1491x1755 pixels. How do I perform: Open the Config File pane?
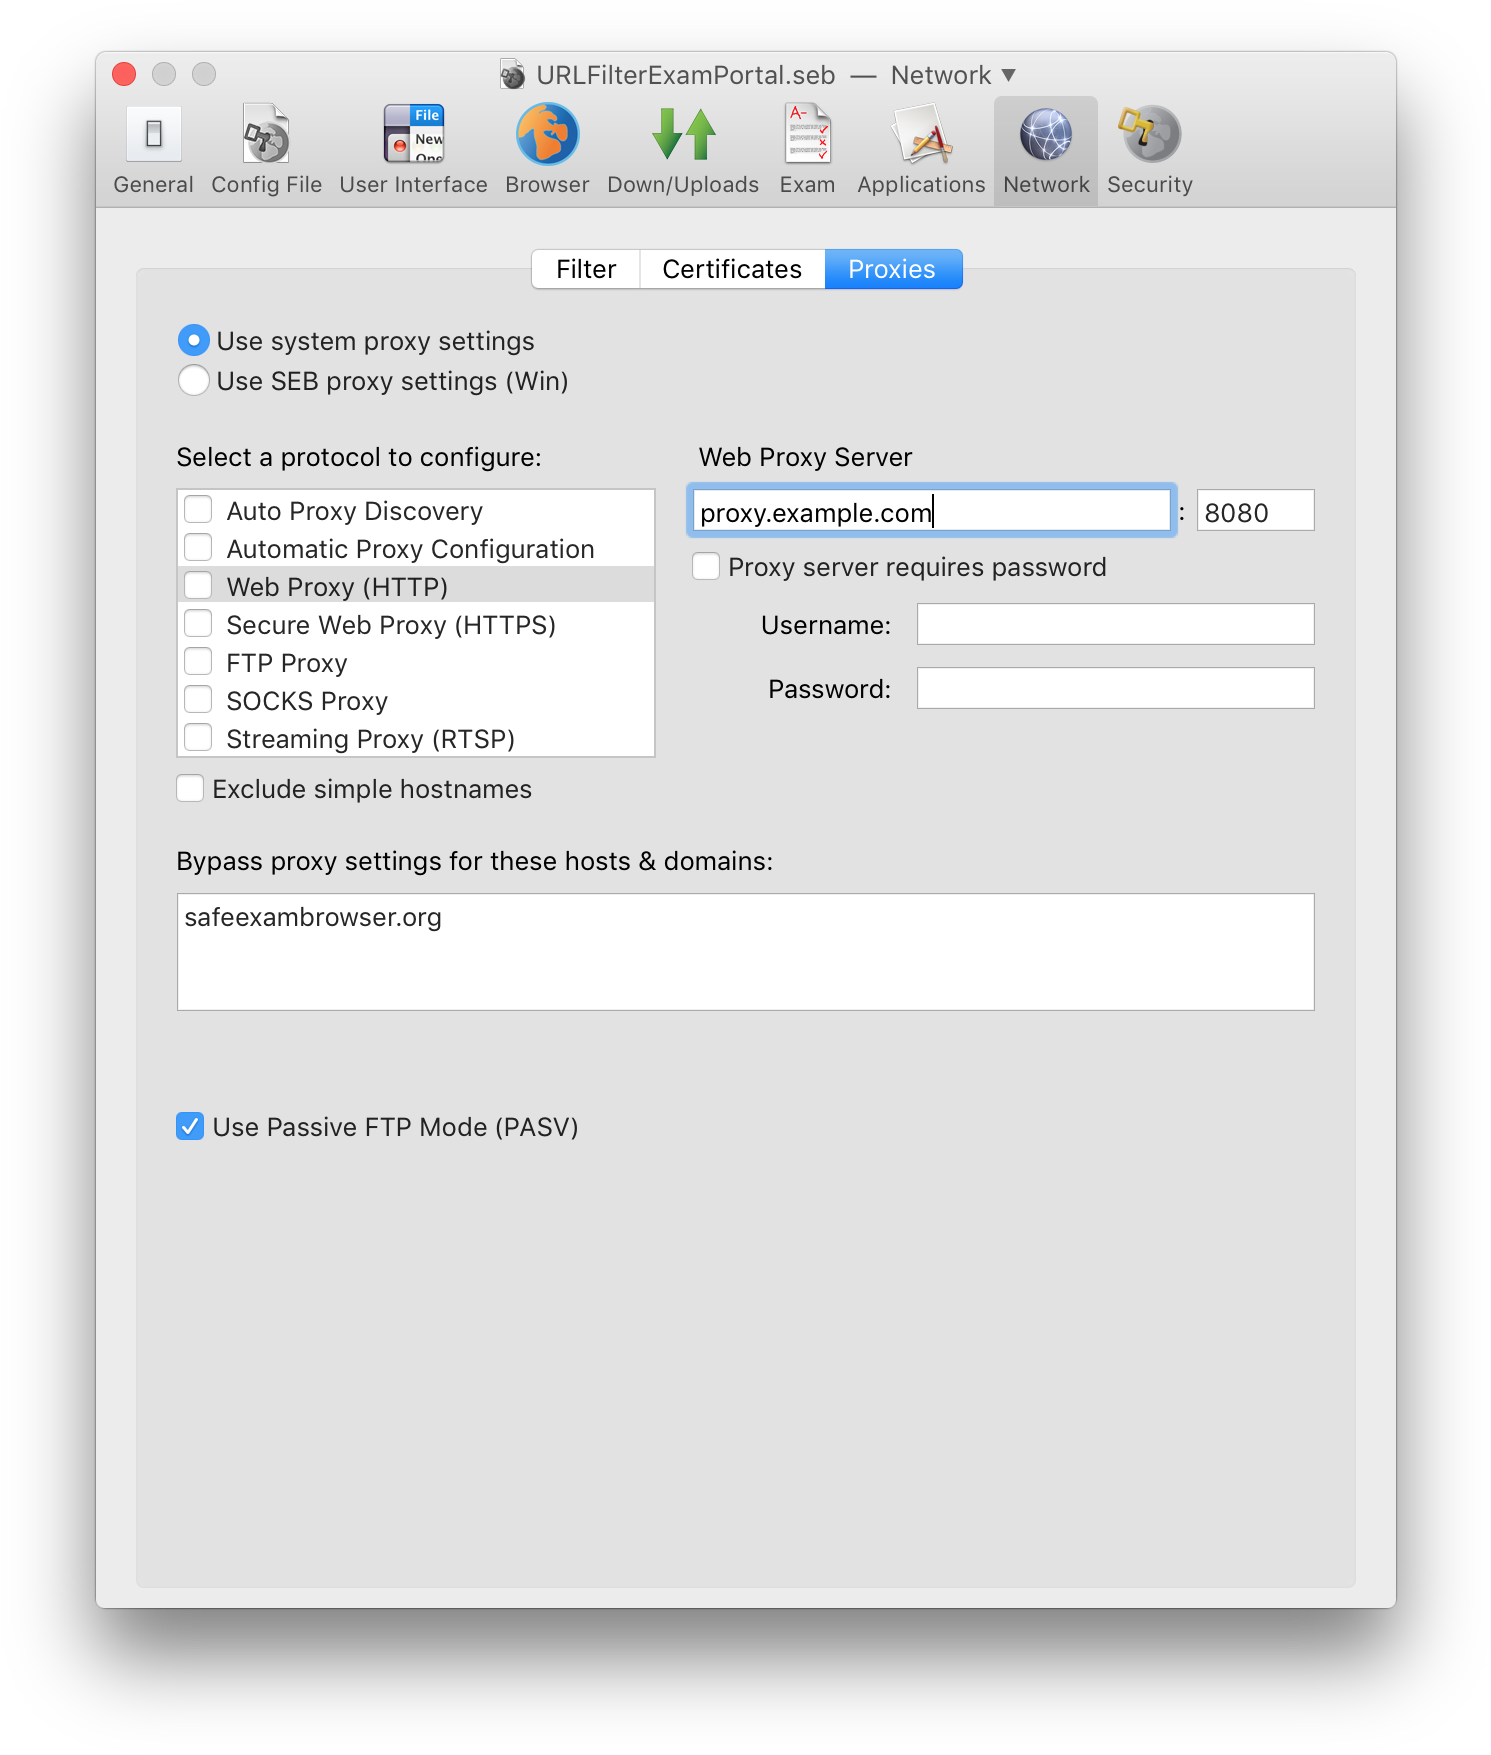[x=266, y=151]
